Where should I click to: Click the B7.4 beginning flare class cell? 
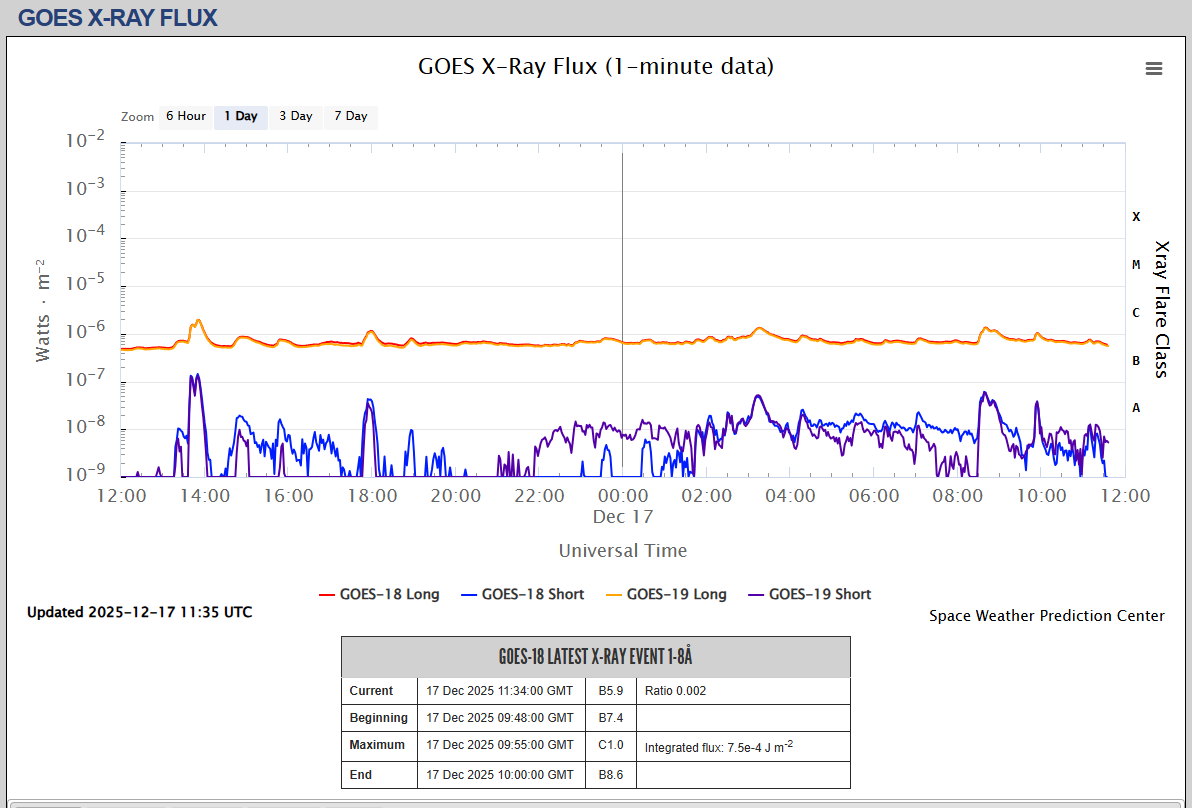610,718
